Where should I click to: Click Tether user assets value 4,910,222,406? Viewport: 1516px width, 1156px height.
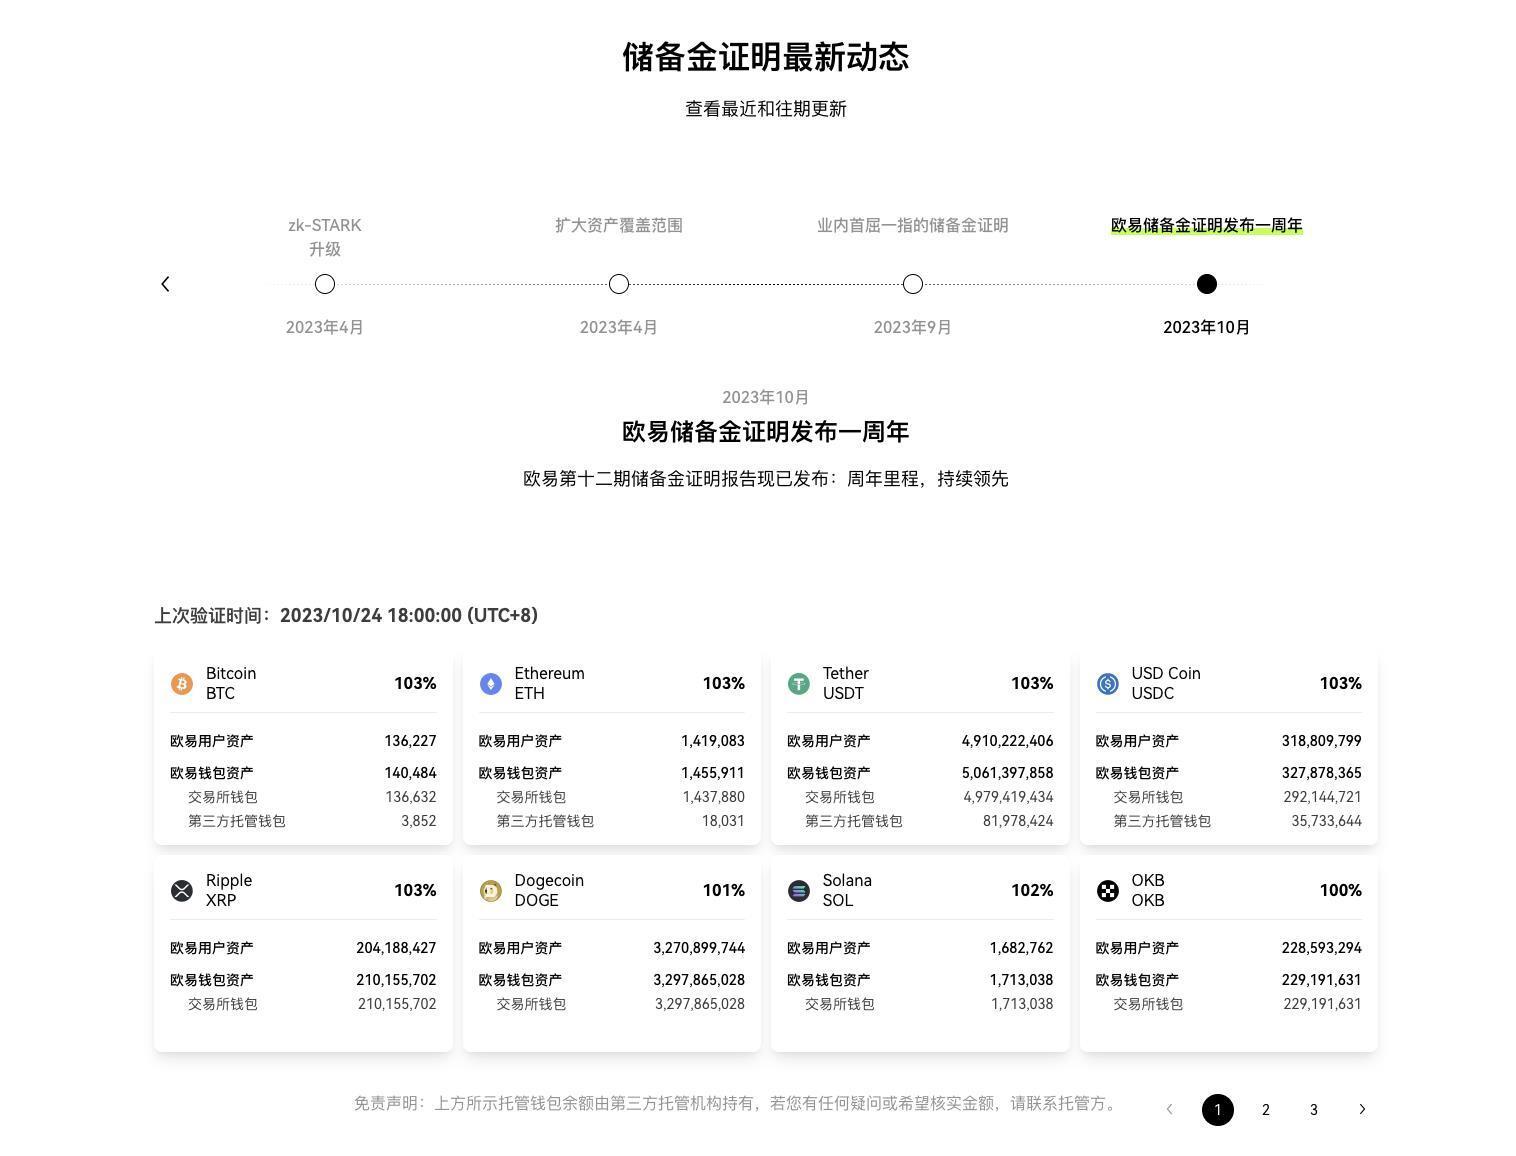point(1008,742)
